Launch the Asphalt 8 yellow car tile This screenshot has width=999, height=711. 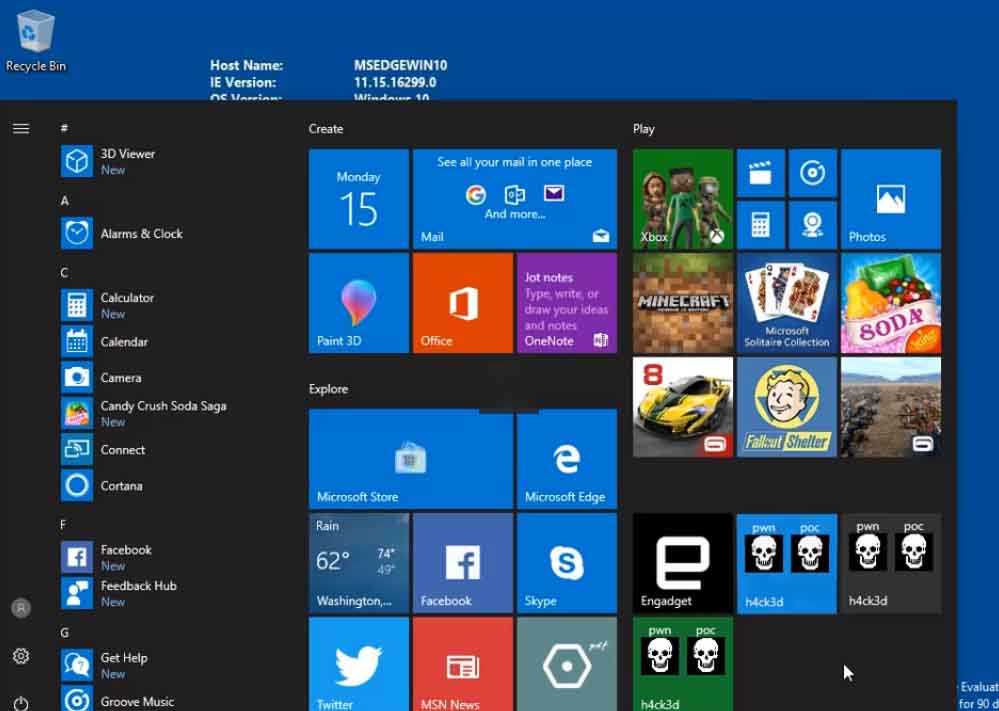(x=683, y=407)
